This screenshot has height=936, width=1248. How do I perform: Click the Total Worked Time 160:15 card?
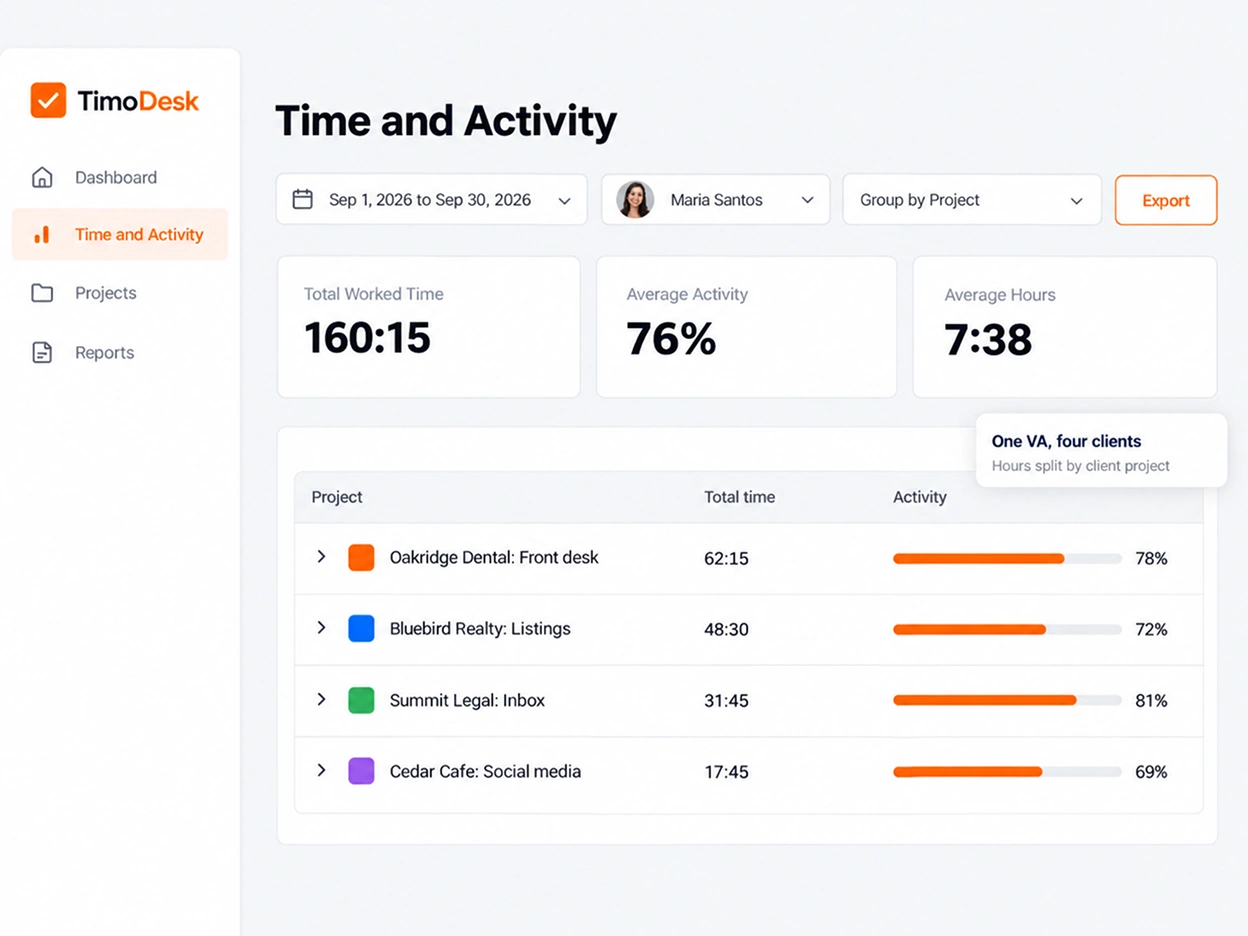428,327
